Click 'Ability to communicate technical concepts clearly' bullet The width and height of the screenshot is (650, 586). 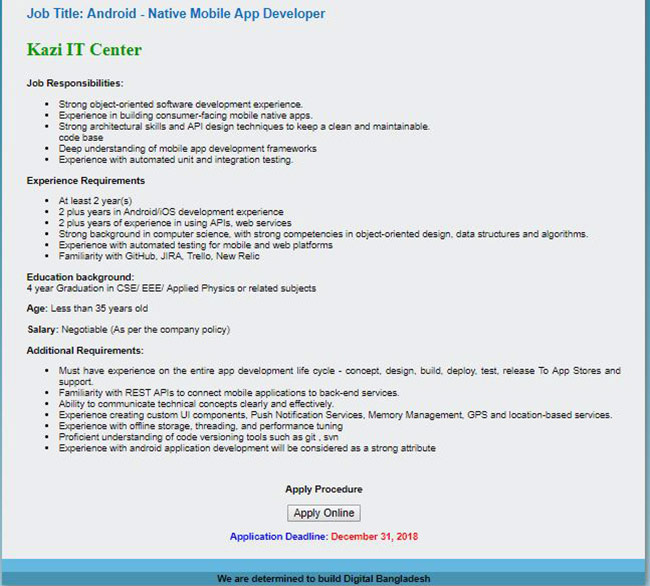click(196, 404)
